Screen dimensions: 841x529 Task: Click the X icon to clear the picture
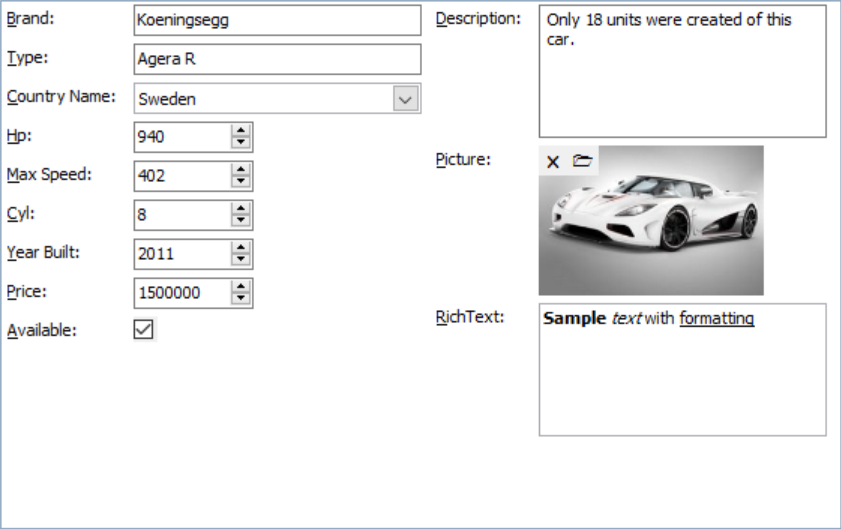coord(553,161)
